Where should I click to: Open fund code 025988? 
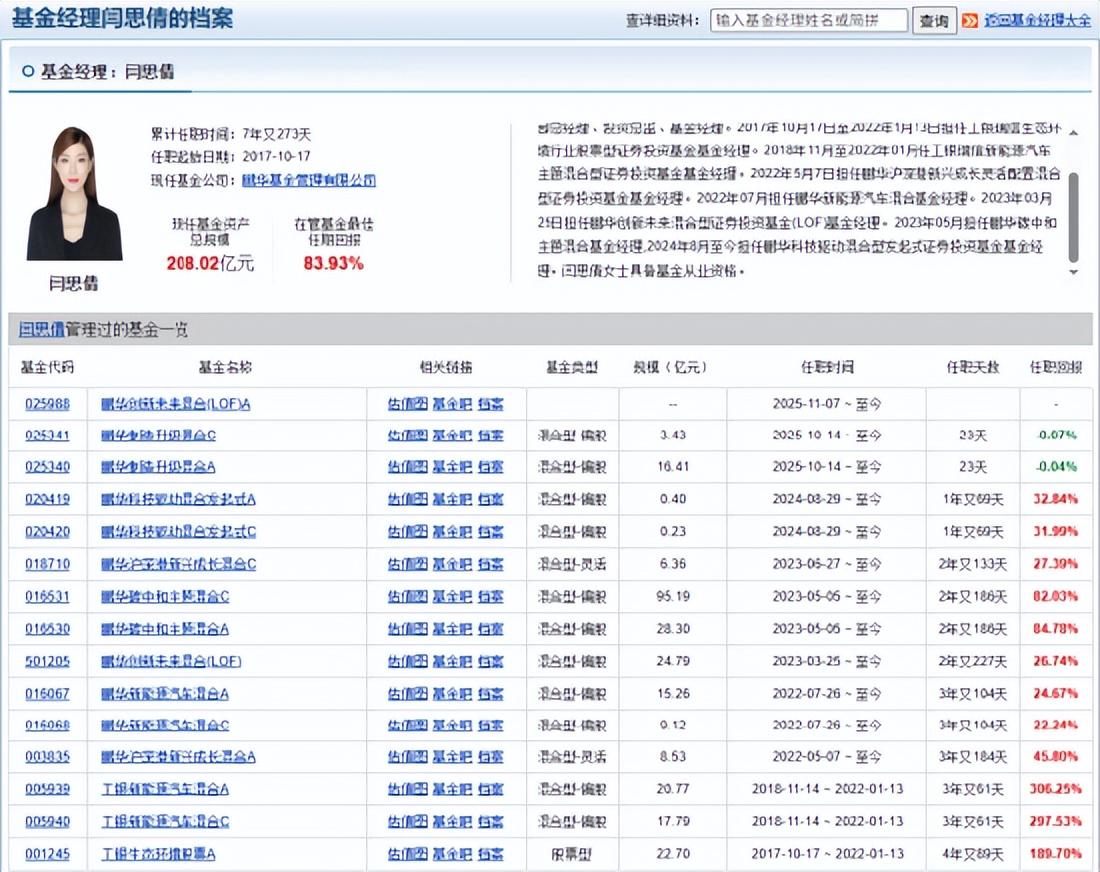coord(48,404)
